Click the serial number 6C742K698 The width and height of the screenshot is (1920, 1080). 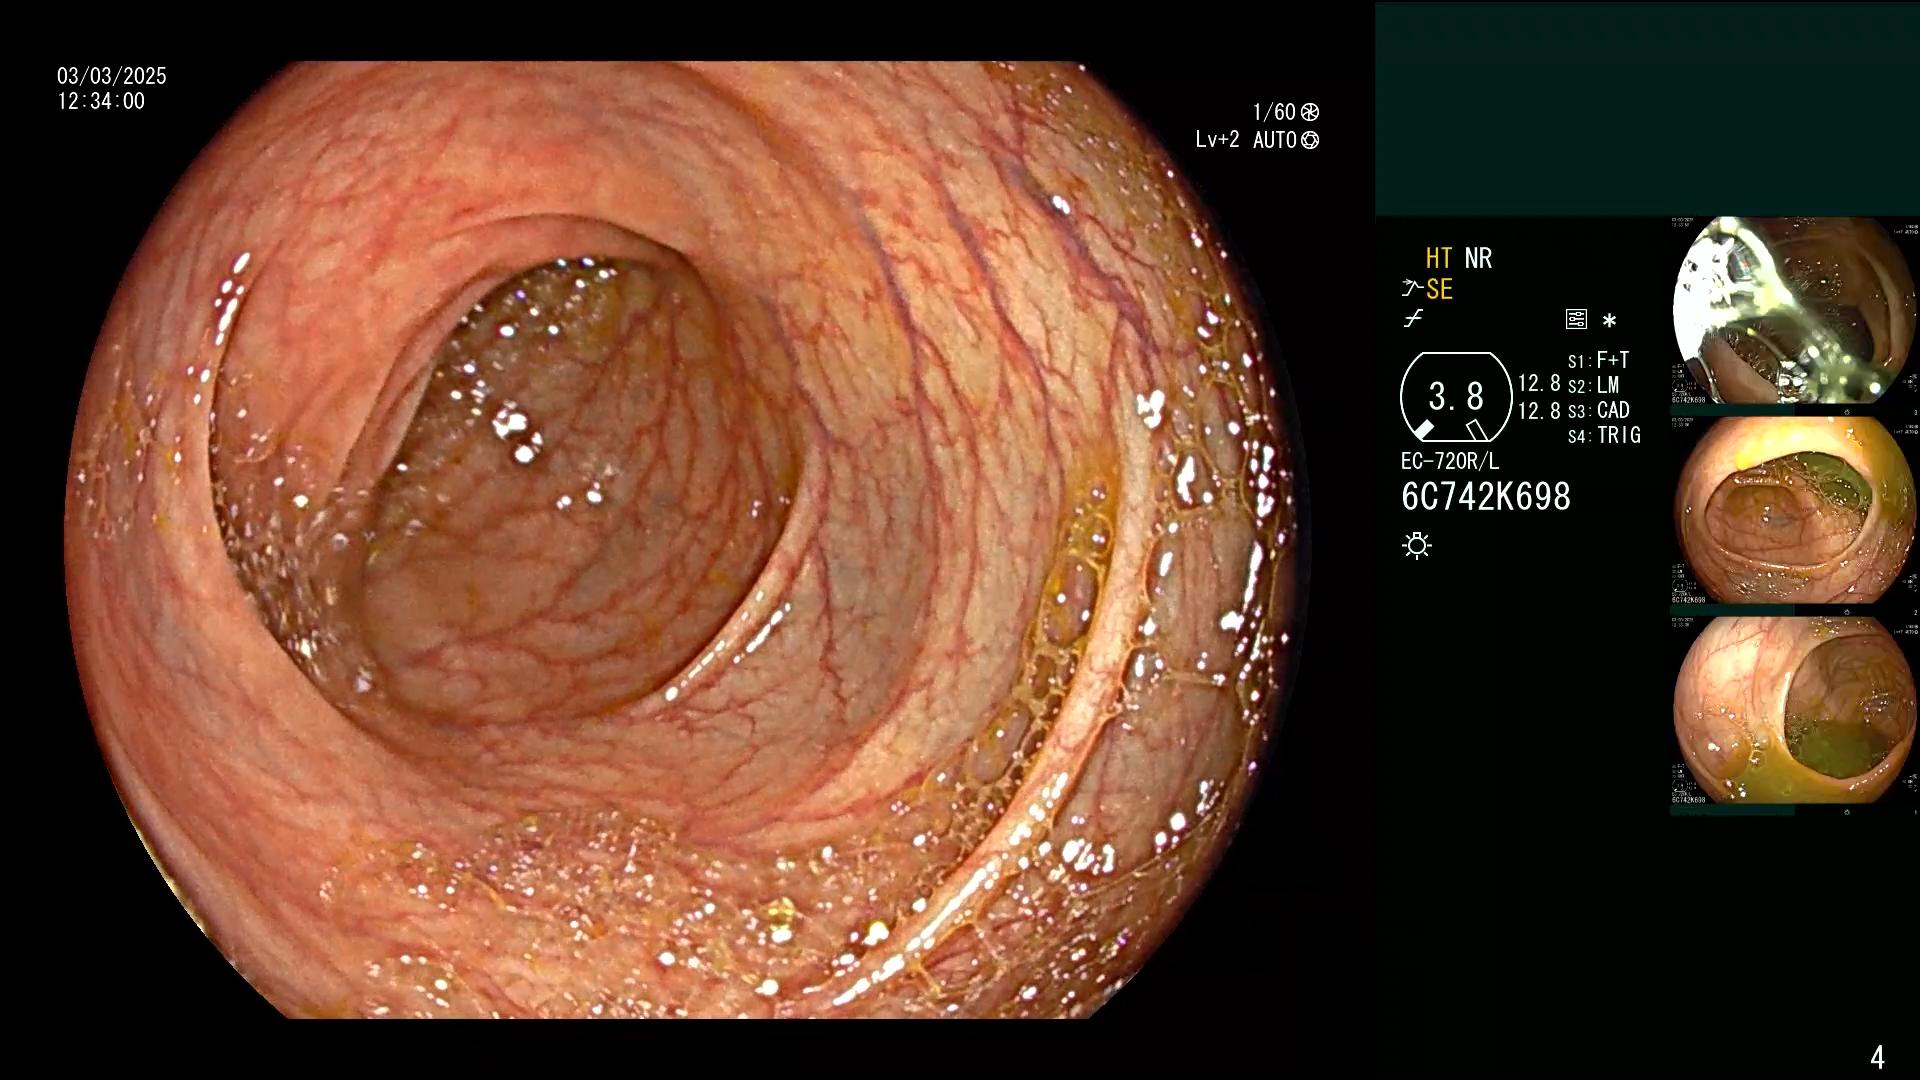[1486, 497]
